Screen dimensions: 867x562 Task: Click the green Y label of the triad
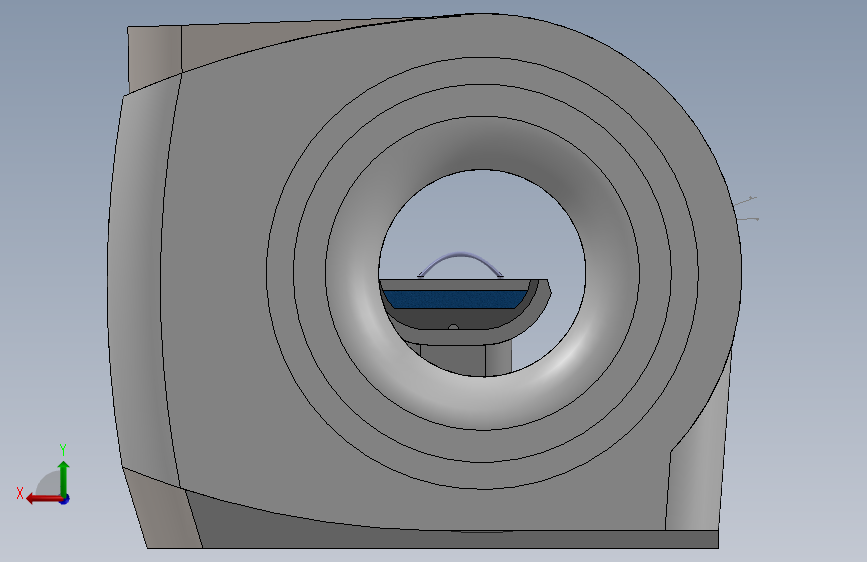pos(63,449)
